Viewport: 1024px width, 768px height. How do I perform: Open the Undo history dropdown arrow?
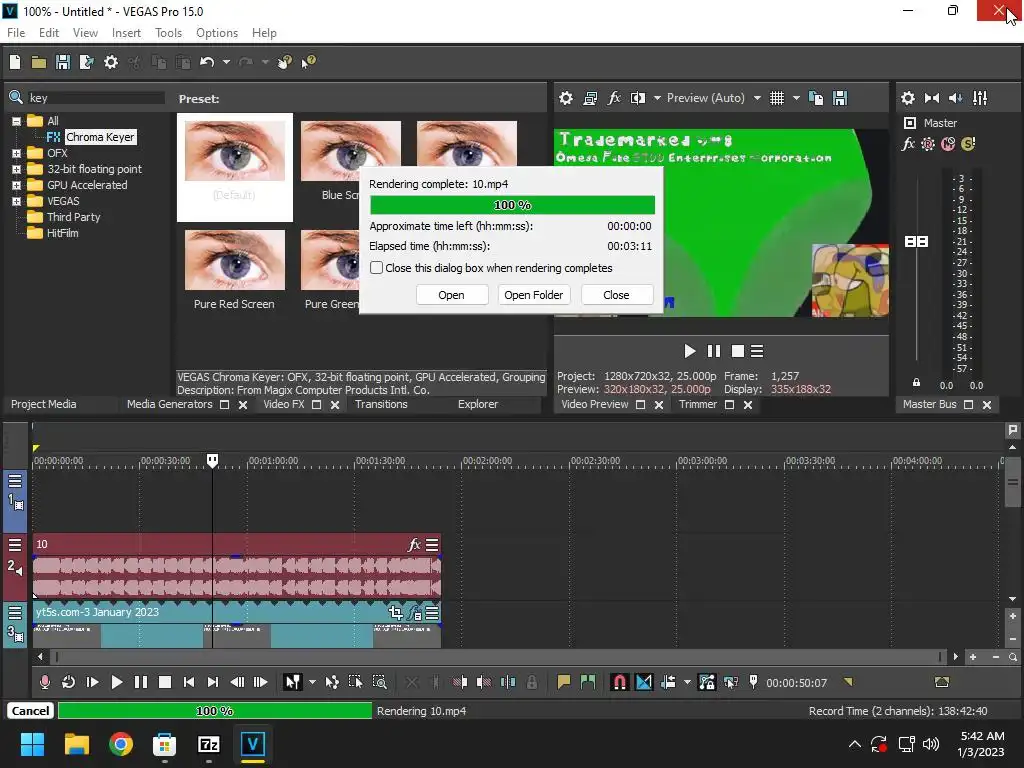coord(226,62)
